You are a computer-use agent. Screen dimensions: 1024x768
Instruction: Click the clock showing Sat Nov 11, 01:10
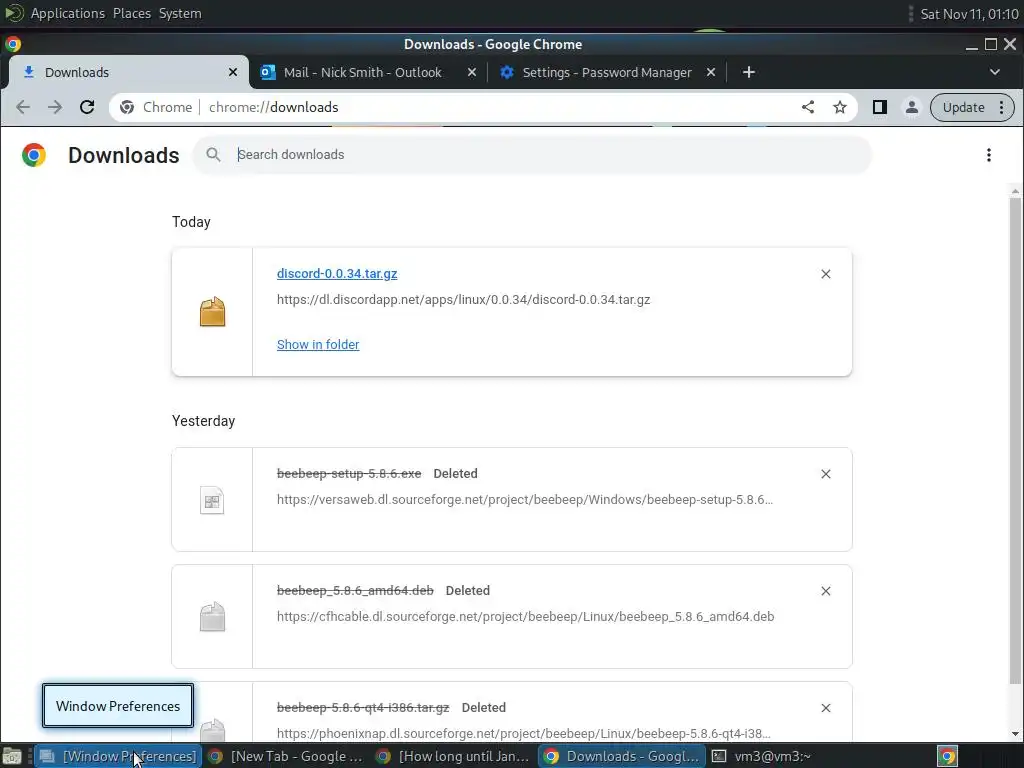pos(969,14)
